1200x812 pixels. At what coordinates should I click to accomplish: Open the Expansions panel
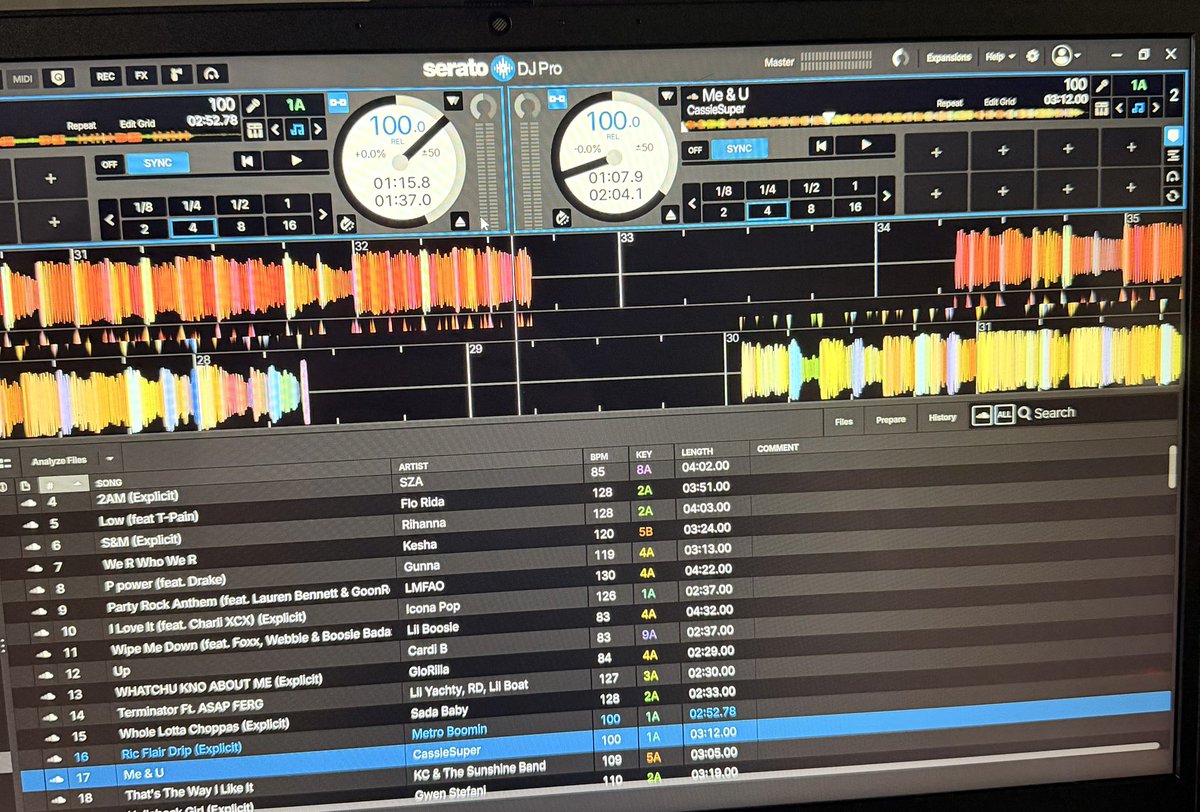click(x=951, y=57)
